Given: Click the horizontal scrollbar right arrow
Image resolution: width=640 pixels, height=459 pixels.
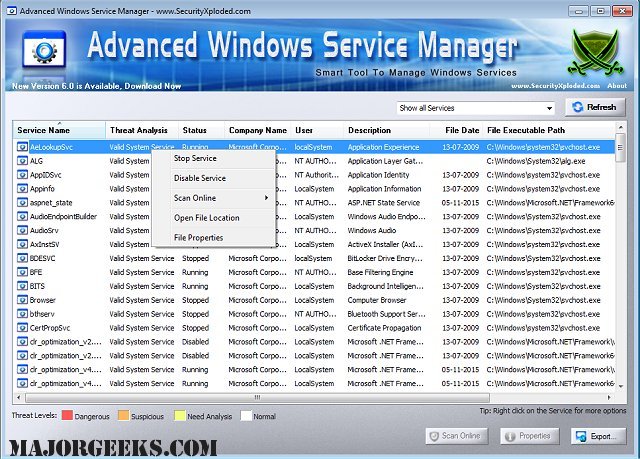Looking at the screenshot, I should click(609, 397).
